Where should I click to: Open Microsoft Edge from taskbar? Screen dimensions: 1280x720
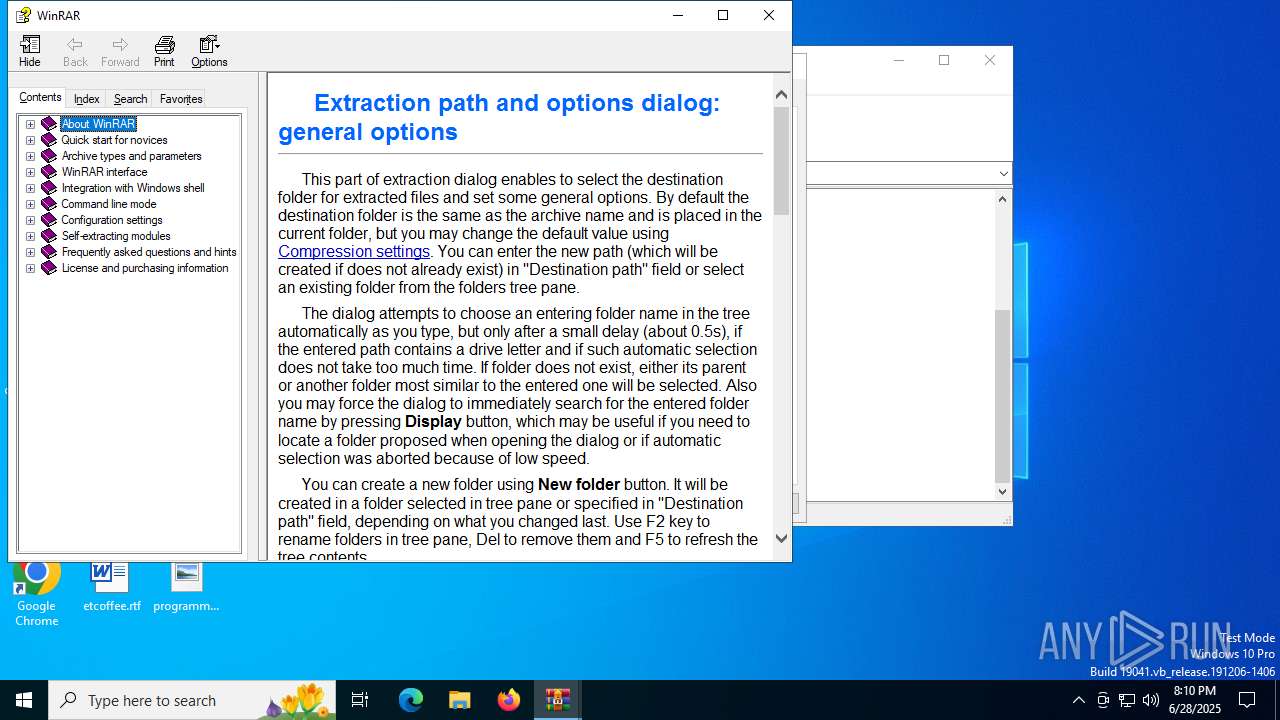411,700
